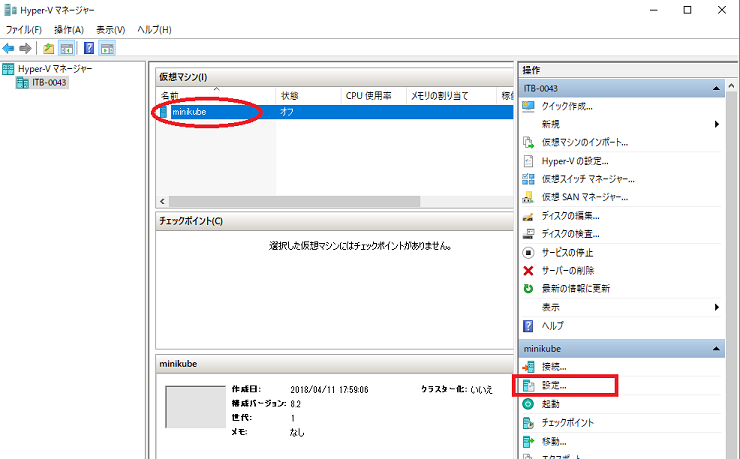Open the 操作(A) menu
The width and height of the screenshot is (740, 459).
[x=69, y=30]
